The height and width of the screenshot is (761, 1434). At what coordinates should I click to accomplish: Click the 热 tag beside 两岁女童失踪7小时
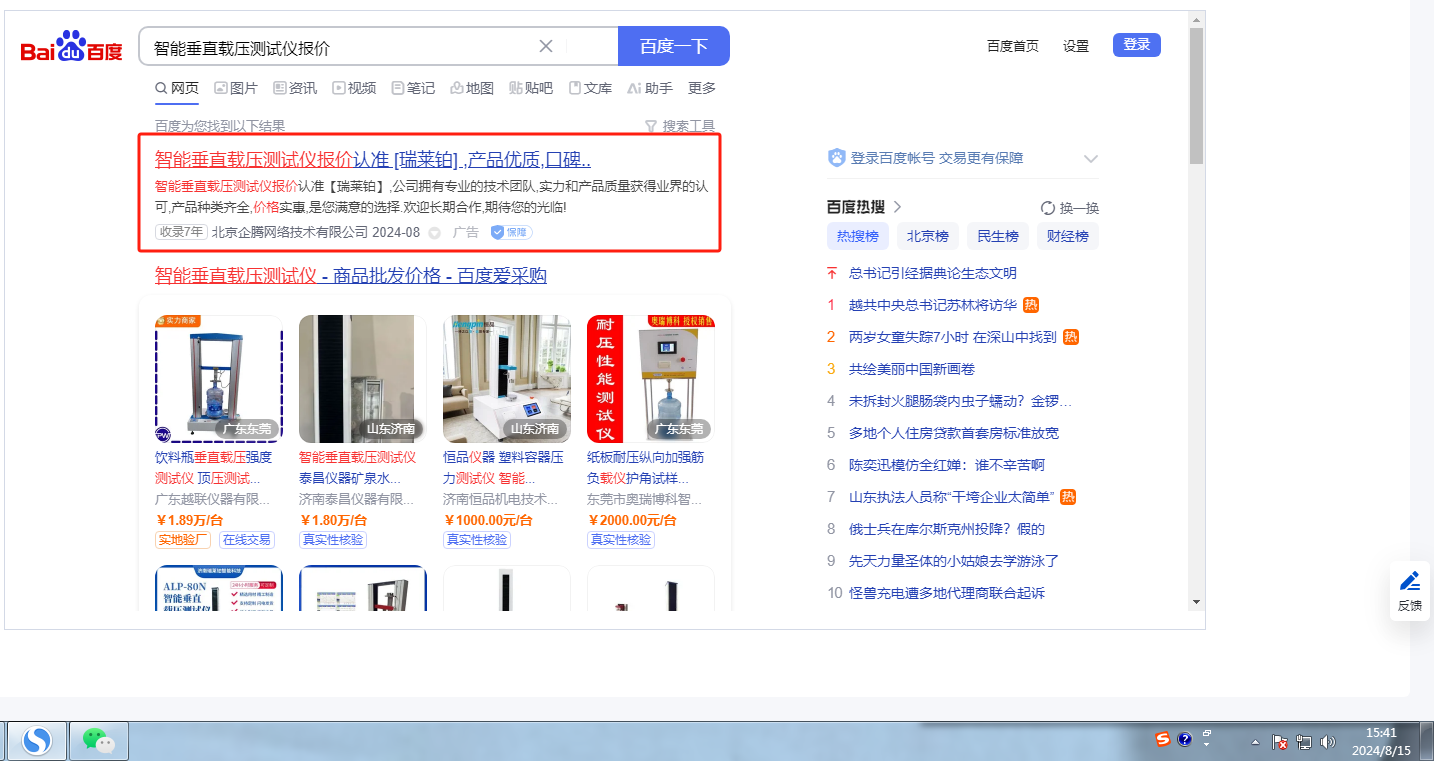[x=1070, y=337]
